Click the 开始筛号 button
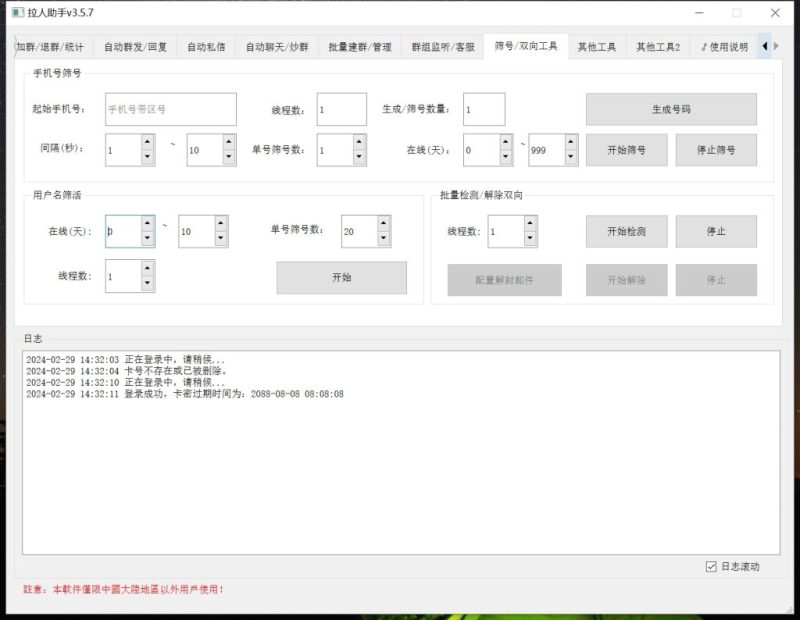Viewport: 800px width, 620px height. (x=625, y=149)
